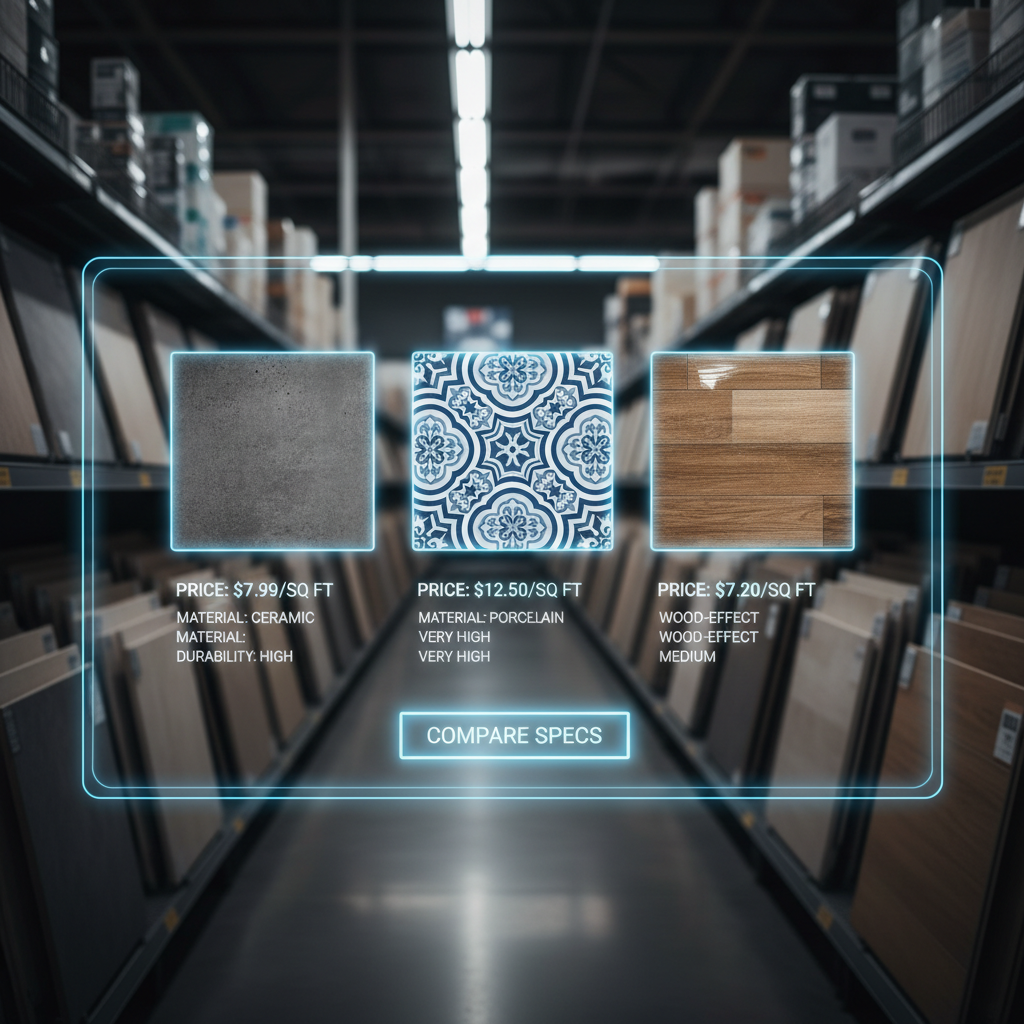Click the upper Very High line under Porcelain
Image resolution: width=1024 pixels, height=1024 pixels.
pyautogui.click(x=454, y=637)
